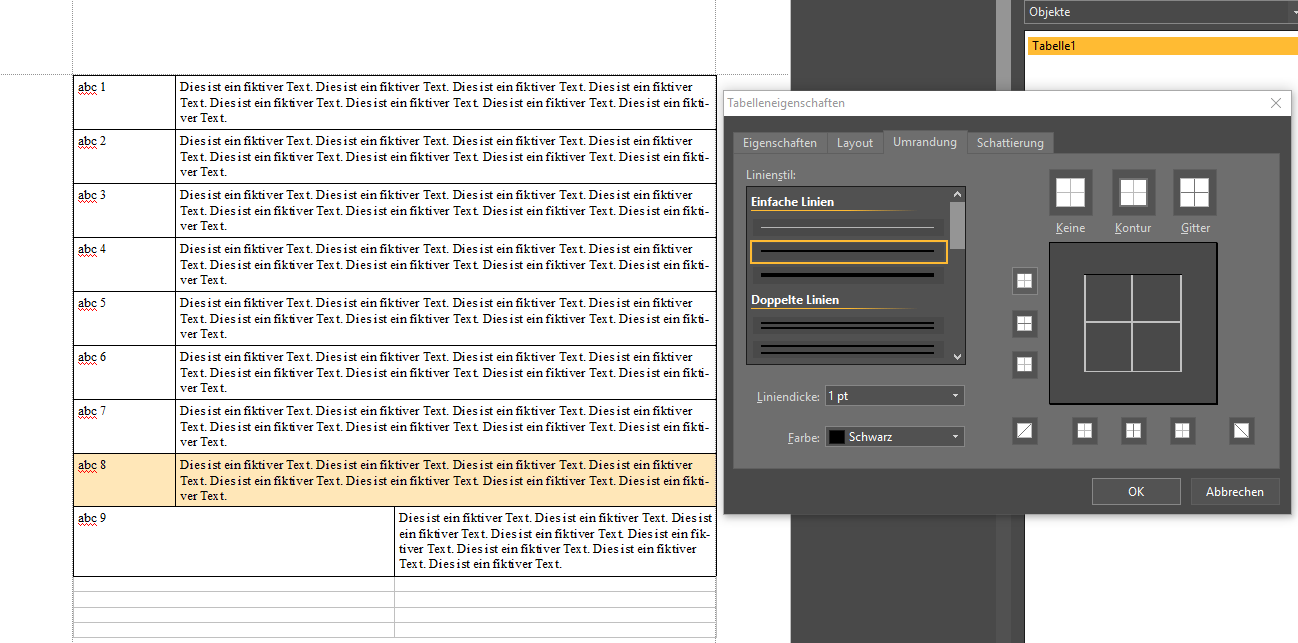This screenshot has height=643, width=1298.
Task: Apply the Gitter grid border preset
Action: pyautogui.click(x=1195, y=192)
